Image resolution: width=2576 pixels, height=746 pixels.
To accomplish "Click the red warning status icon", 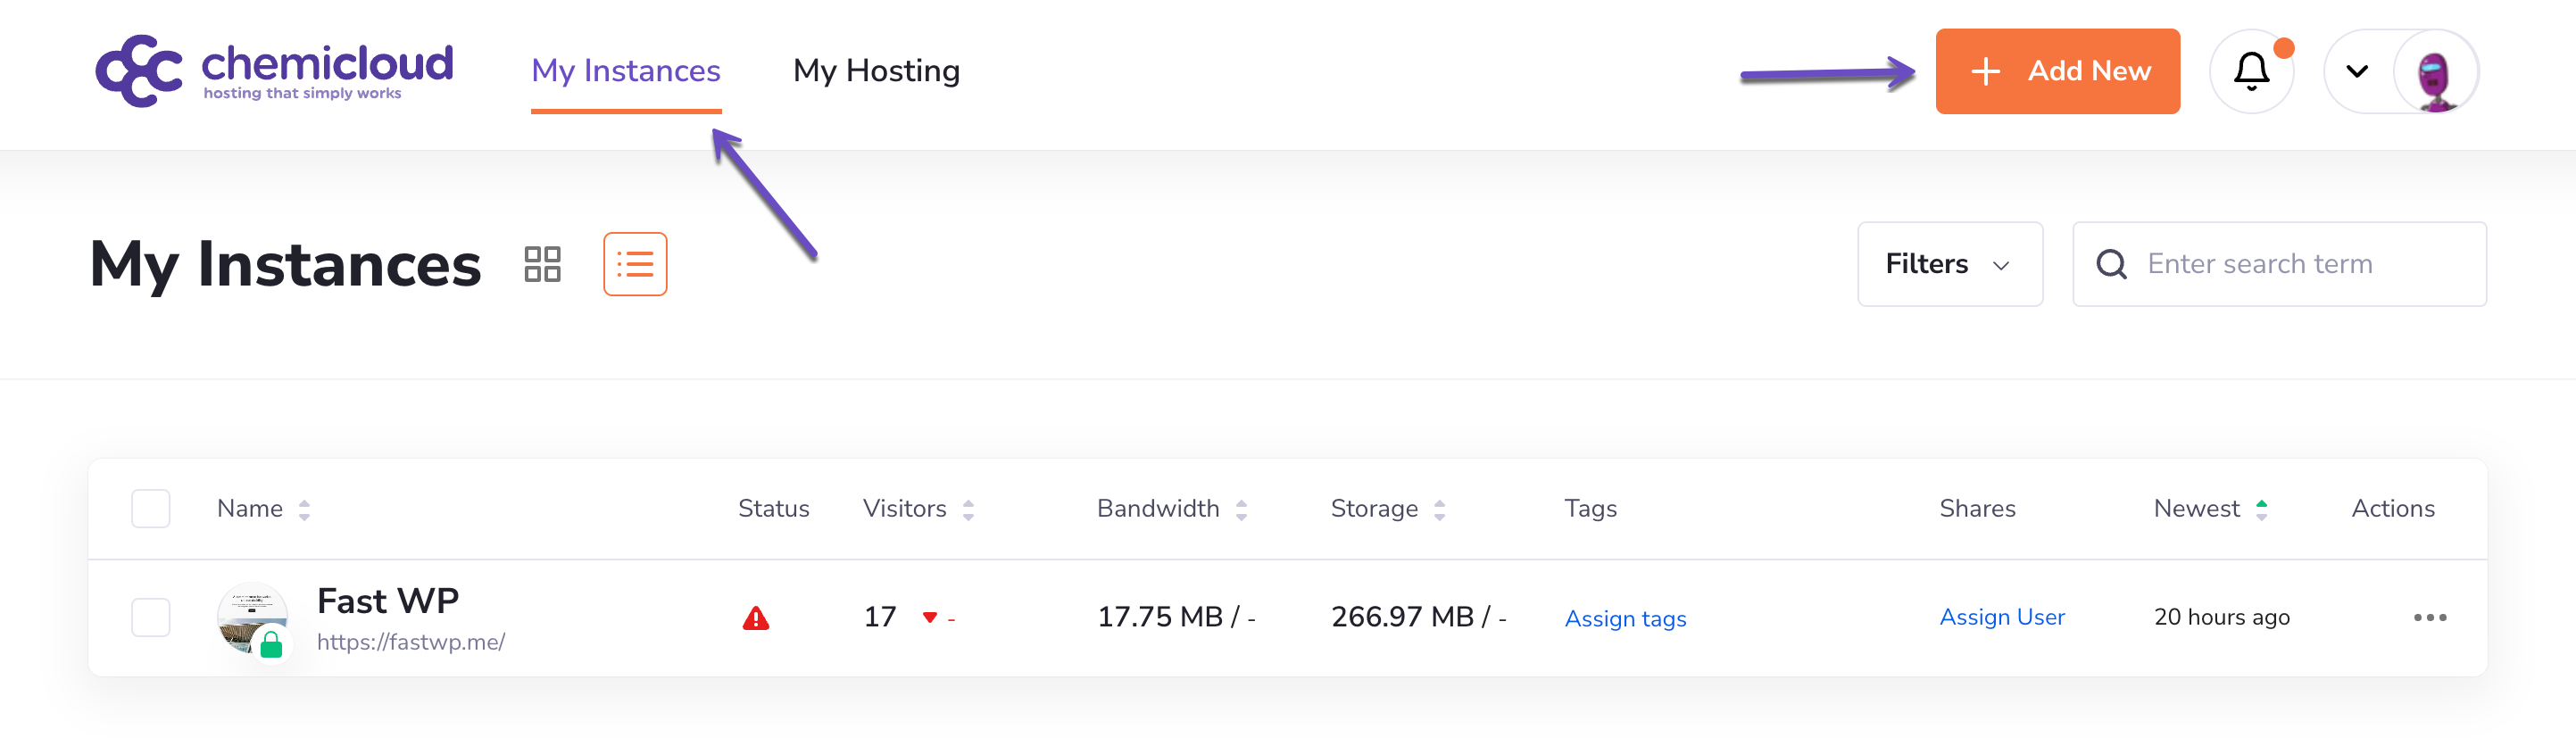I will pos(756,618).
